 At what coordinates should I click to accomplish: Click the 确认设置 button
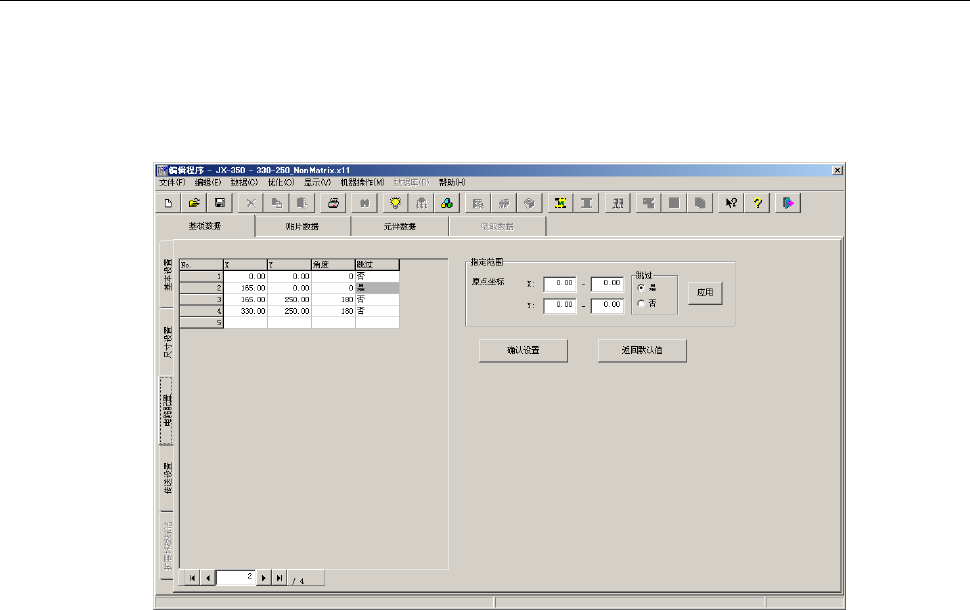click(x=523, y=350)
